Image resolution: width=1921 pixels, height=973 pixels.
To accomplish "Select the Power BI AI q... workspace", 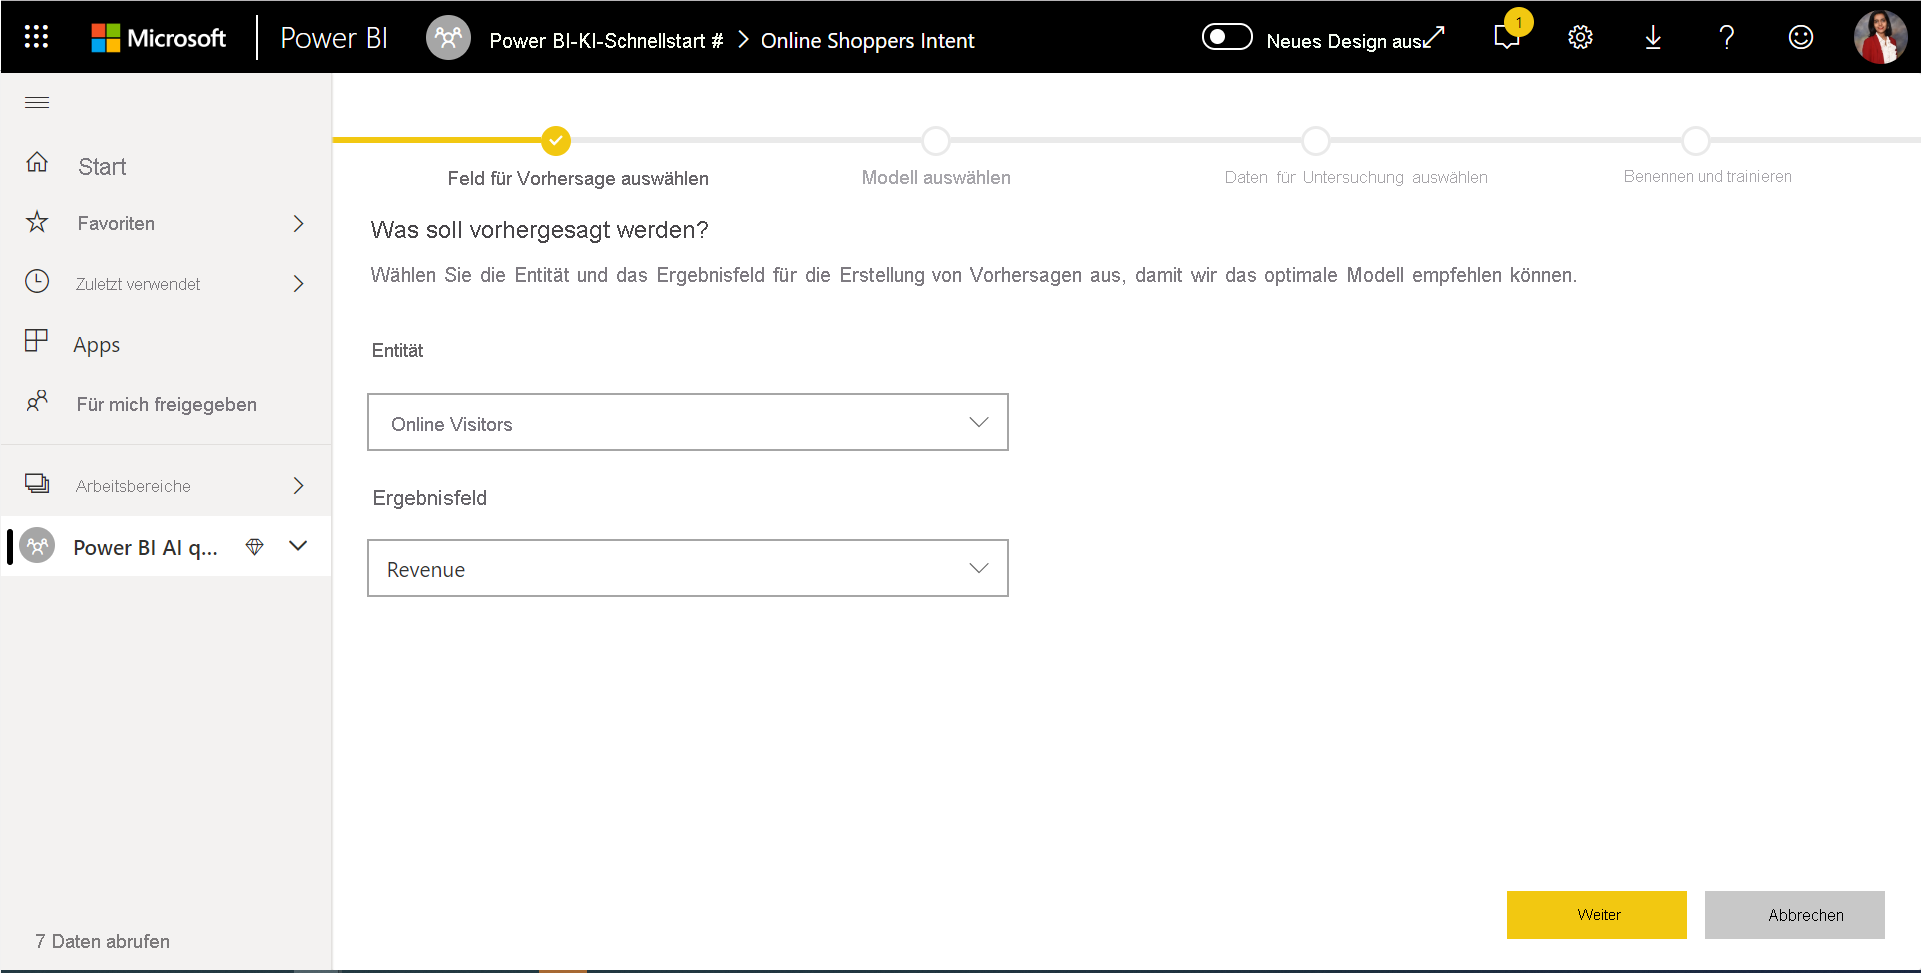I will tap(145, 547).
